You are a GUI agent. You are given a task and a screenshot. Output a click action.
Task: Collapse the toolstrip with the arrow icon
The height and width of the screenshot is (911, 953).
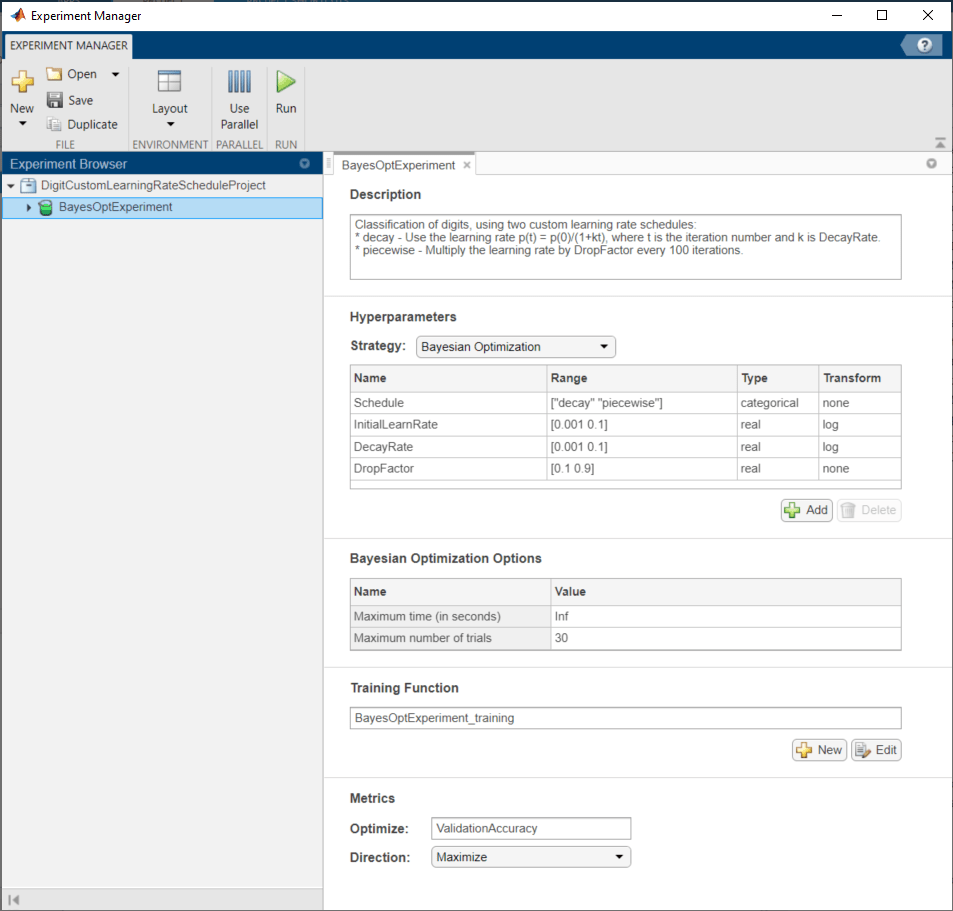click(x=940, y=143)
